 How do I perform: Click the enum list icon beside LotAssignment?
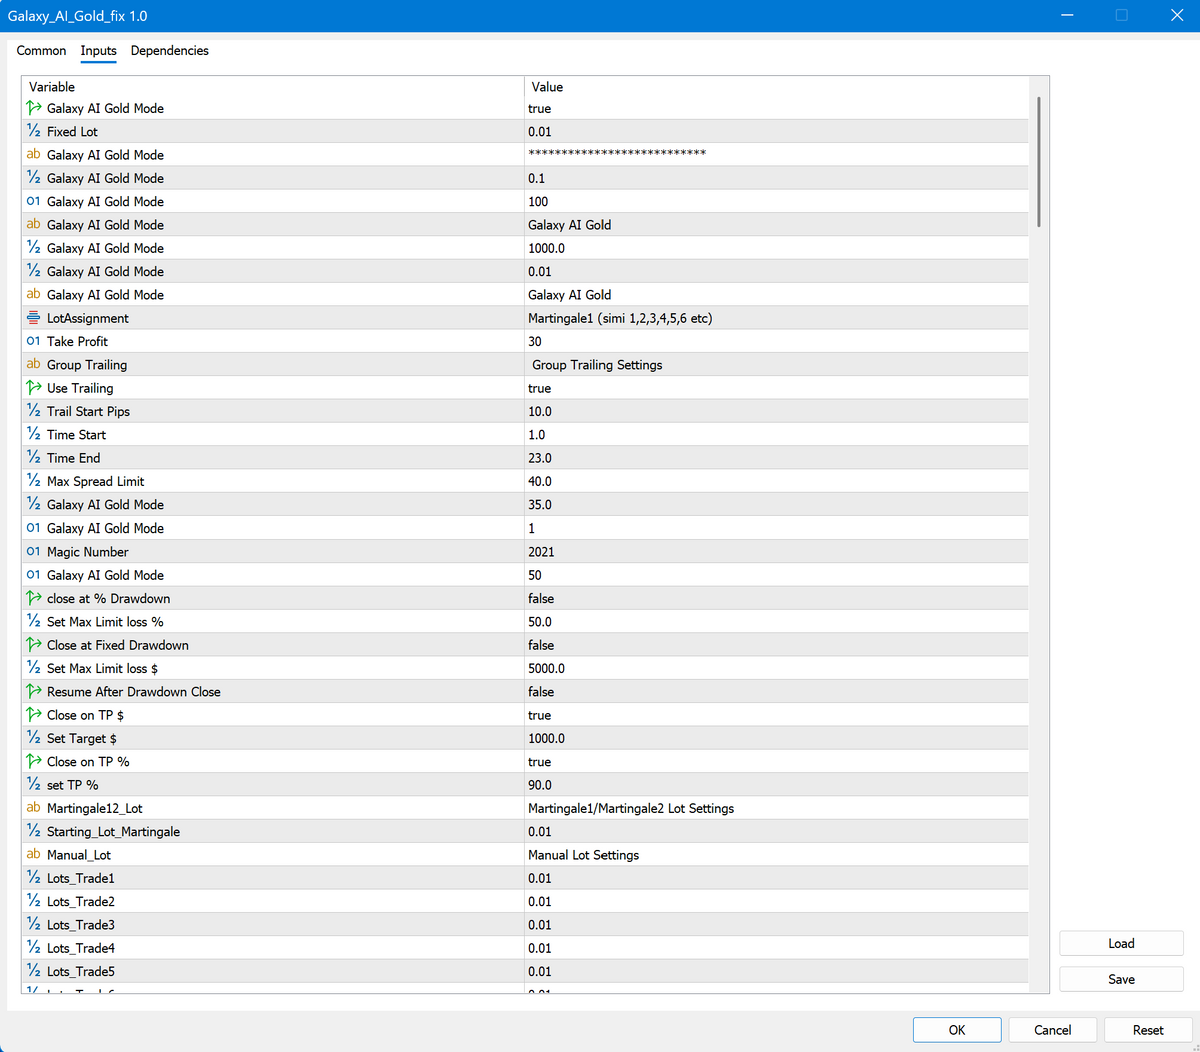click(x=32, y=318)
